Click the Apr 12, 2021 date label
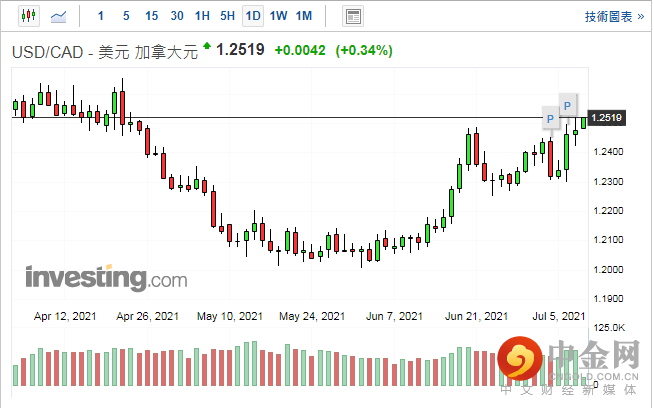Image resolution: width=654 pixels, height=408 pixels. click(x=65, y=316)
